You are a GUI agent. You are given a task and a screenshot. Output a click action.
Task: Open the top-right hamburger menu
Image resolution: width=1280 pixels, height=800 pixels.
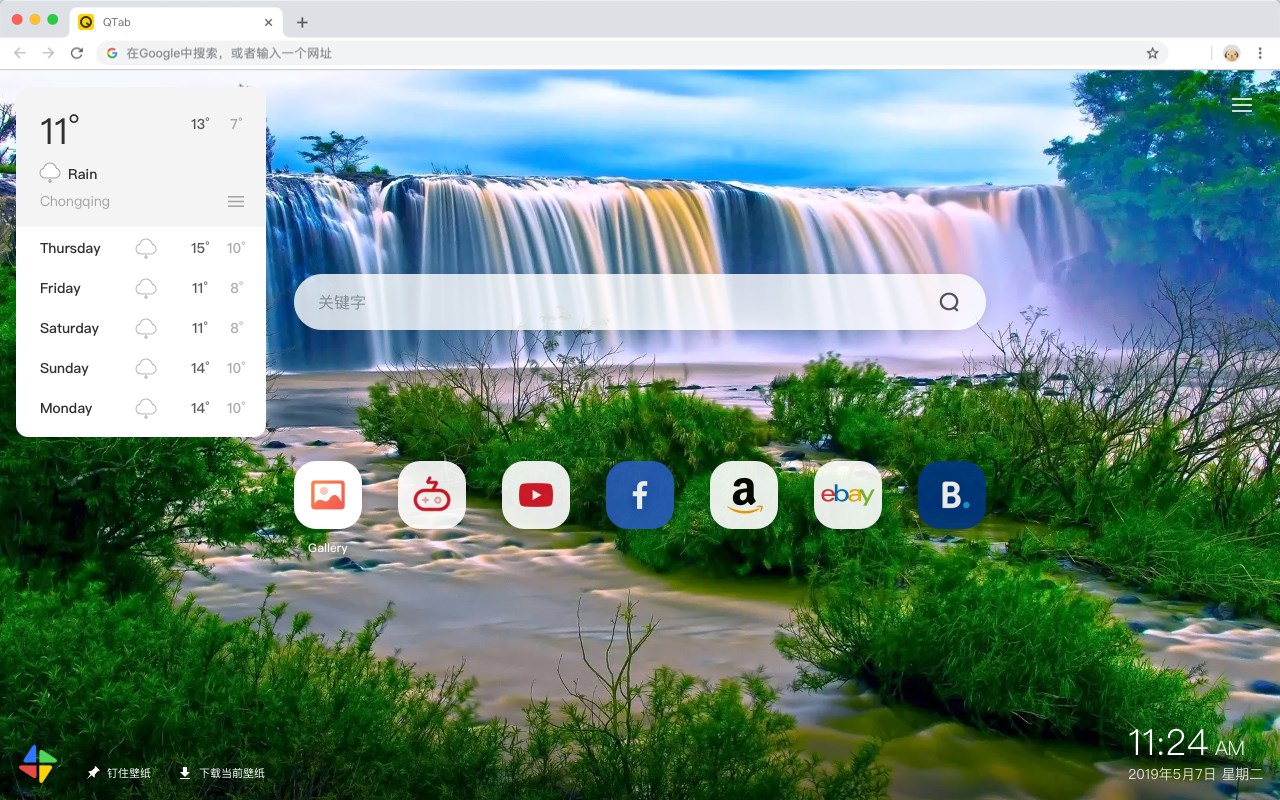click(1242, 105)
